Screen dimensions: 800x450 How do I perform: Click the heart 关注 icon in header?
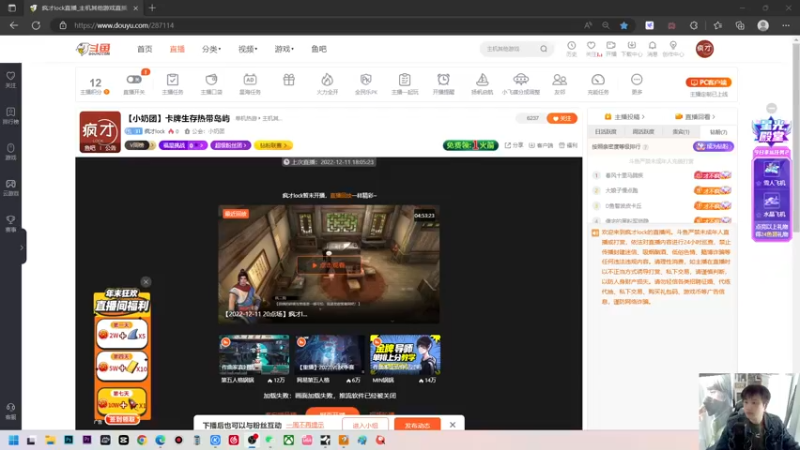591,46
